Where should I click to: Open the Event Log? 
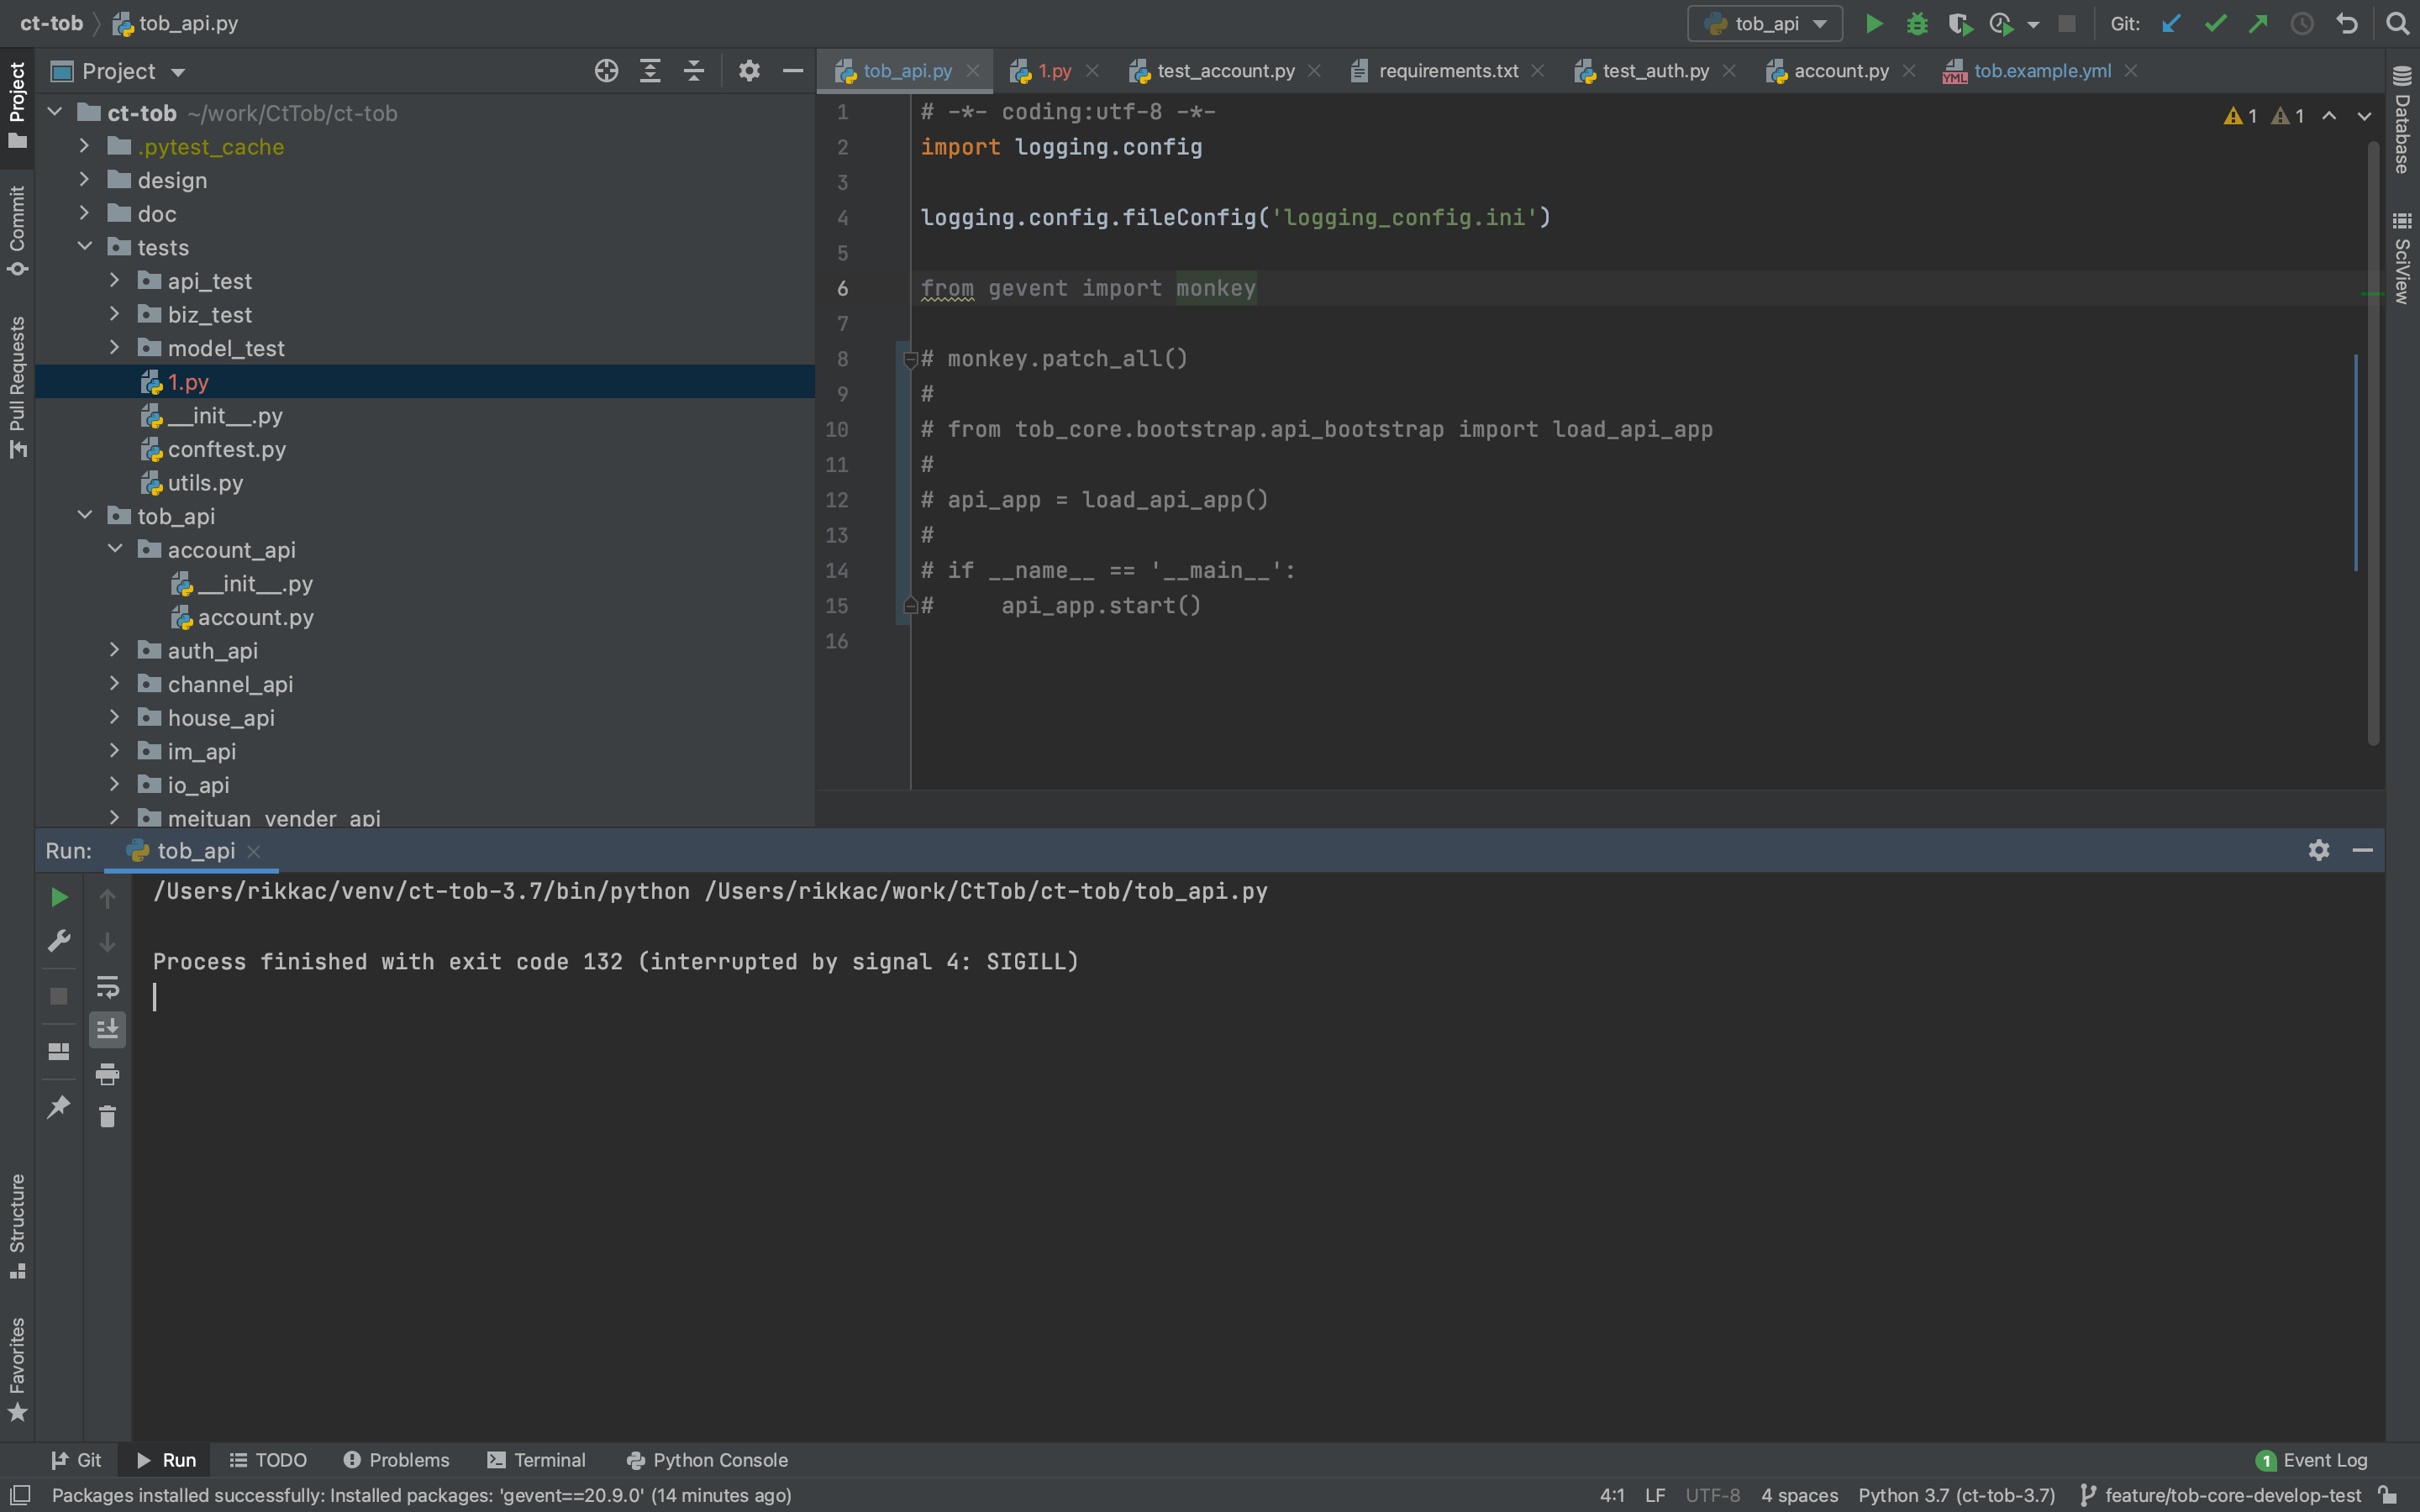click(x=2313, y=1460)
